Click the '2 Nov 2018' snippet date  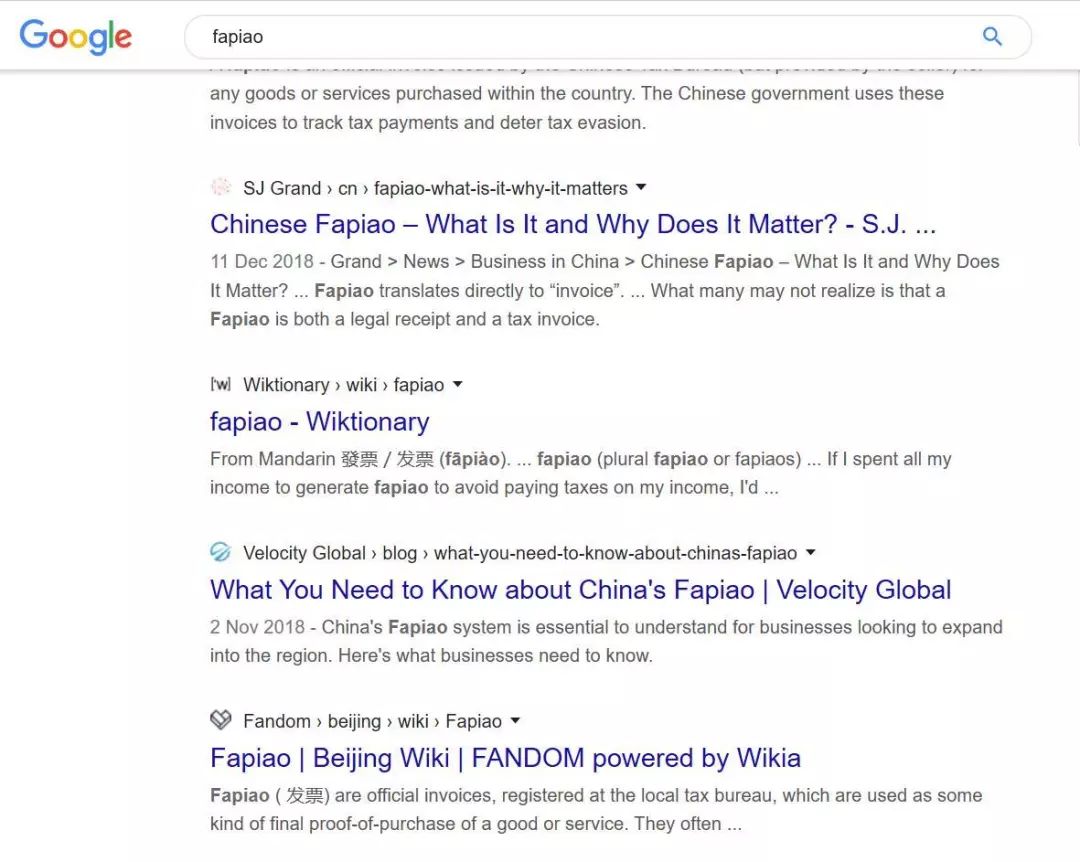click(x=258, y=627)
